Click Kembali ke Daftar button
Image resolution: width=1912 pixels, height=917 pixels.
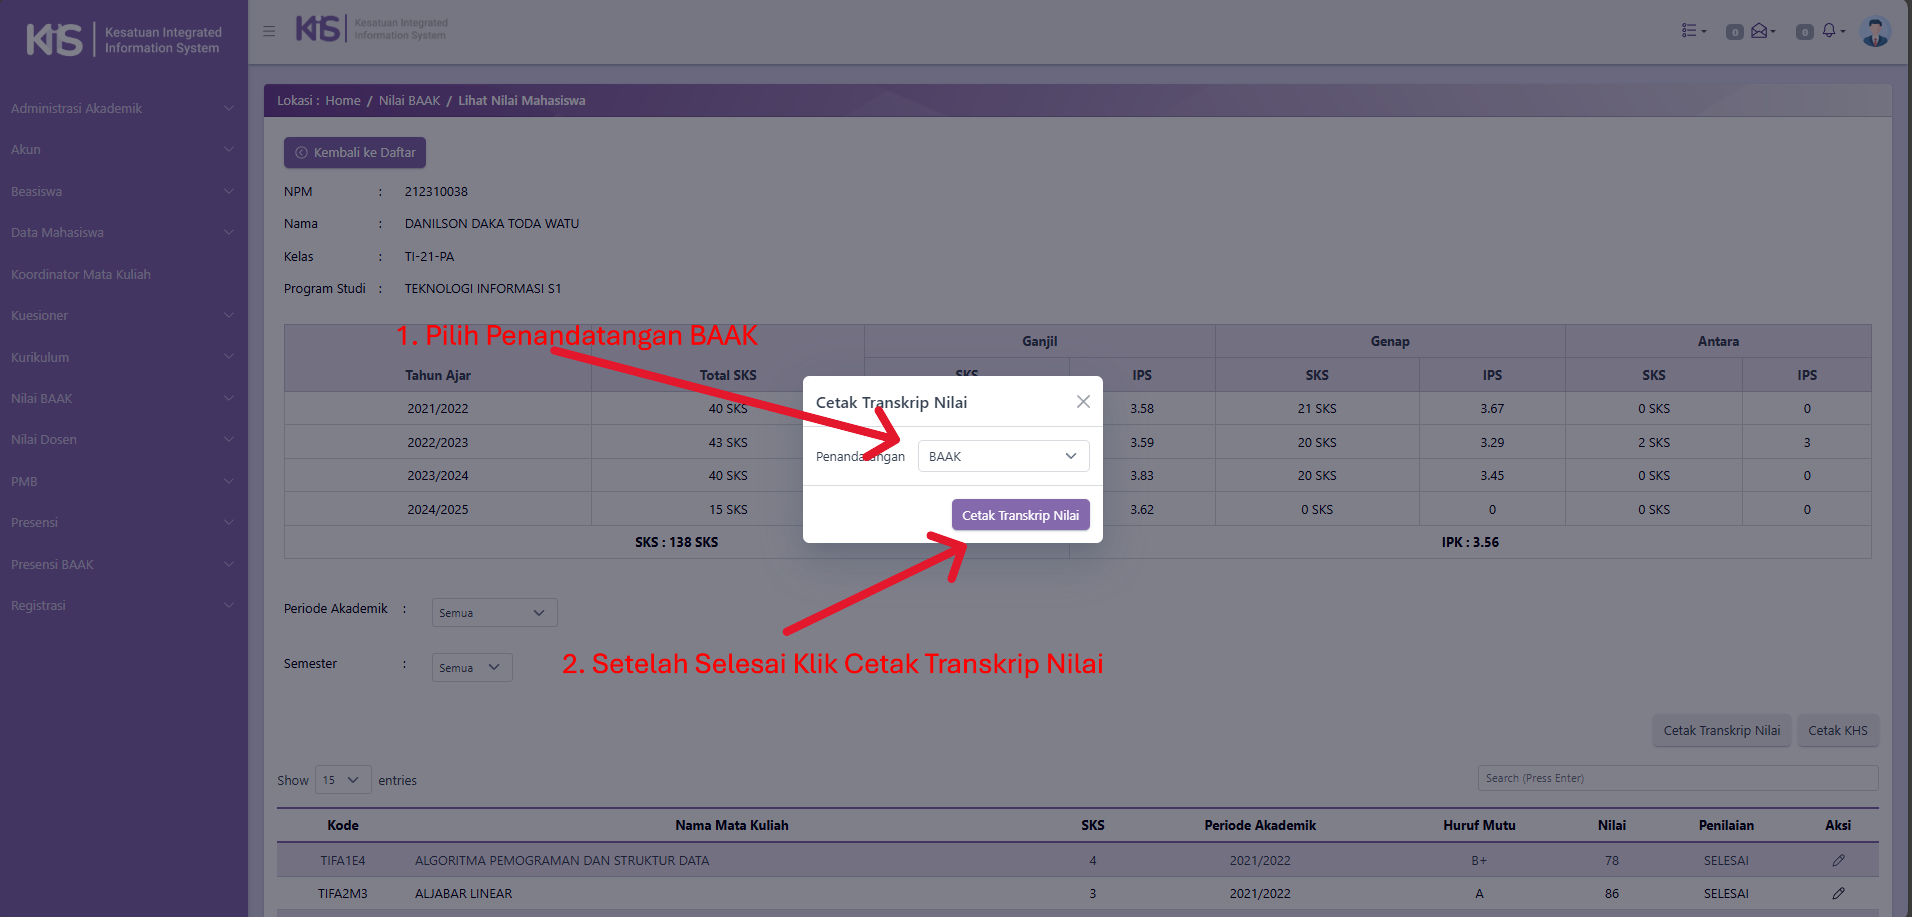[355, 153]
